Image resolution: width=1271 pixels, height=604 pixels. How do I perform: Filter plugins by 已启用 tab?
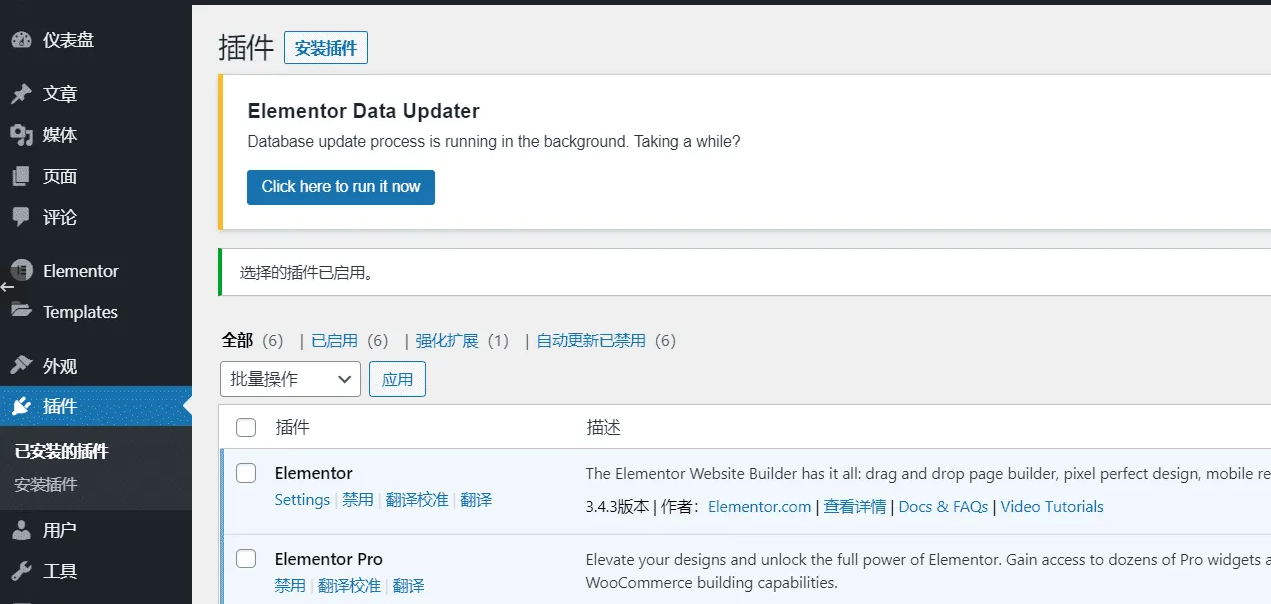[334, 341]
